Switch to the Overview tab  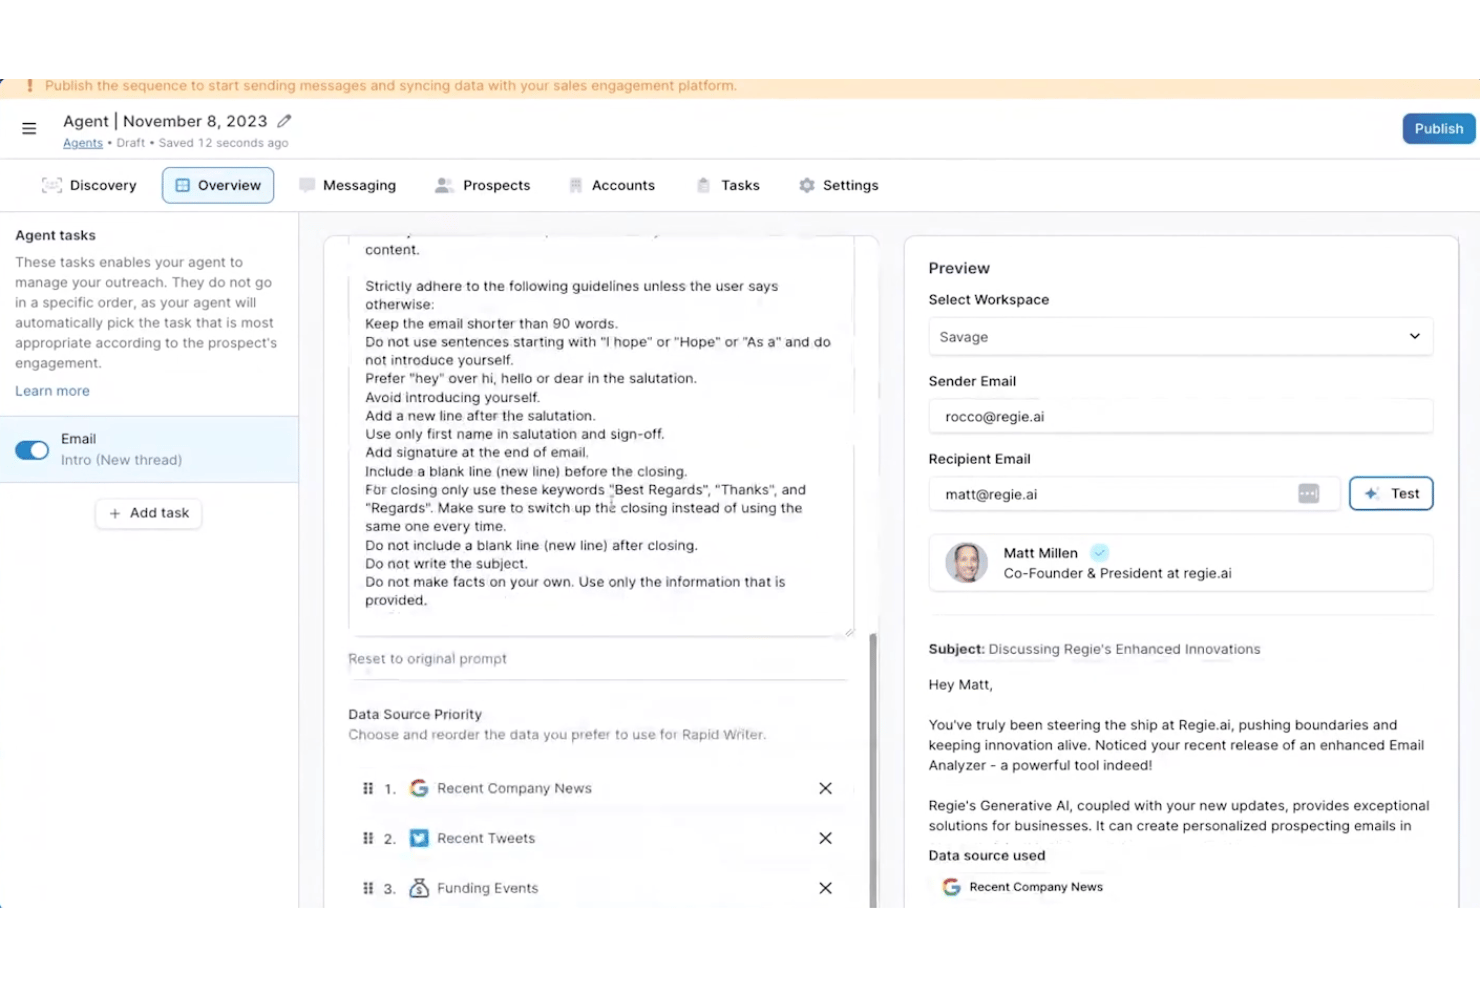click(218, 185)
